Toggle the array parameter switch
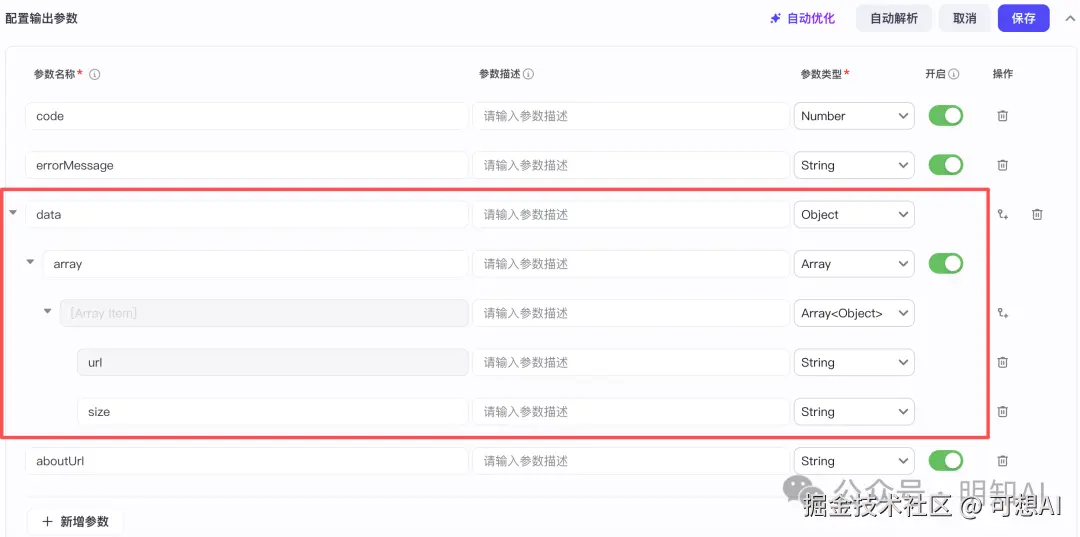The width and height of the screenshot is (1080, 537). 945,264
